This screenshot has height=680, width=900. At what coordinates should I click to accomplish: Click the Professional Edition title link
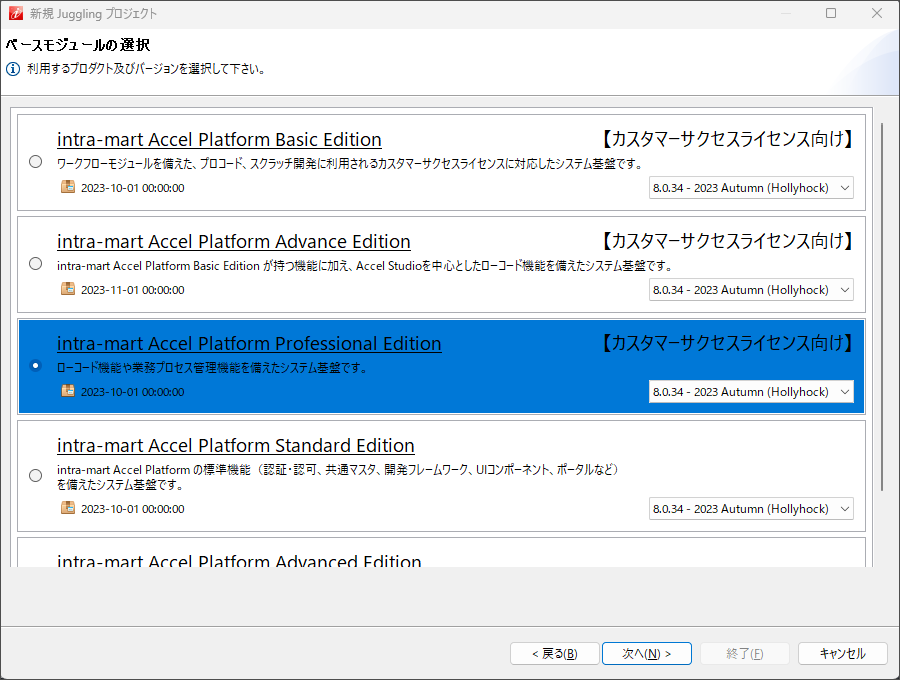coord(249,344)
